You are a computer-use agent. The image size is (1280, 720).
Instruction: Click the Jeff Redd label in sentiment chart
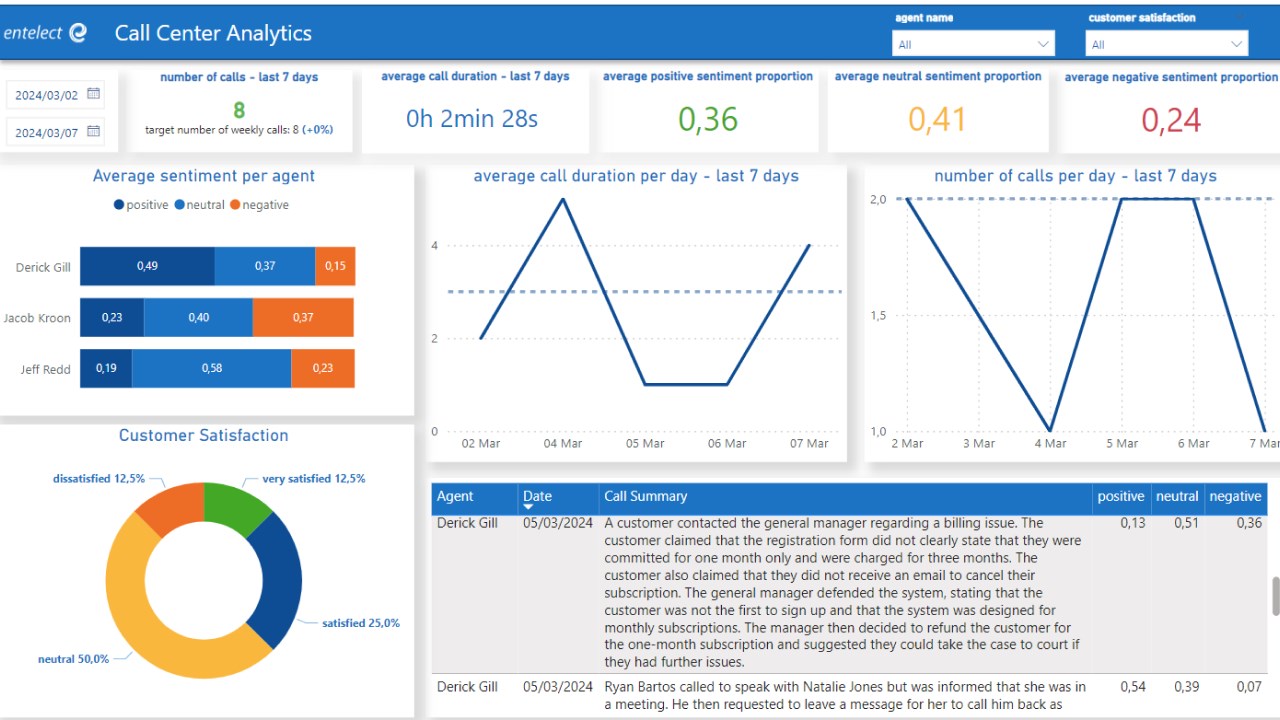coord(46,369)
